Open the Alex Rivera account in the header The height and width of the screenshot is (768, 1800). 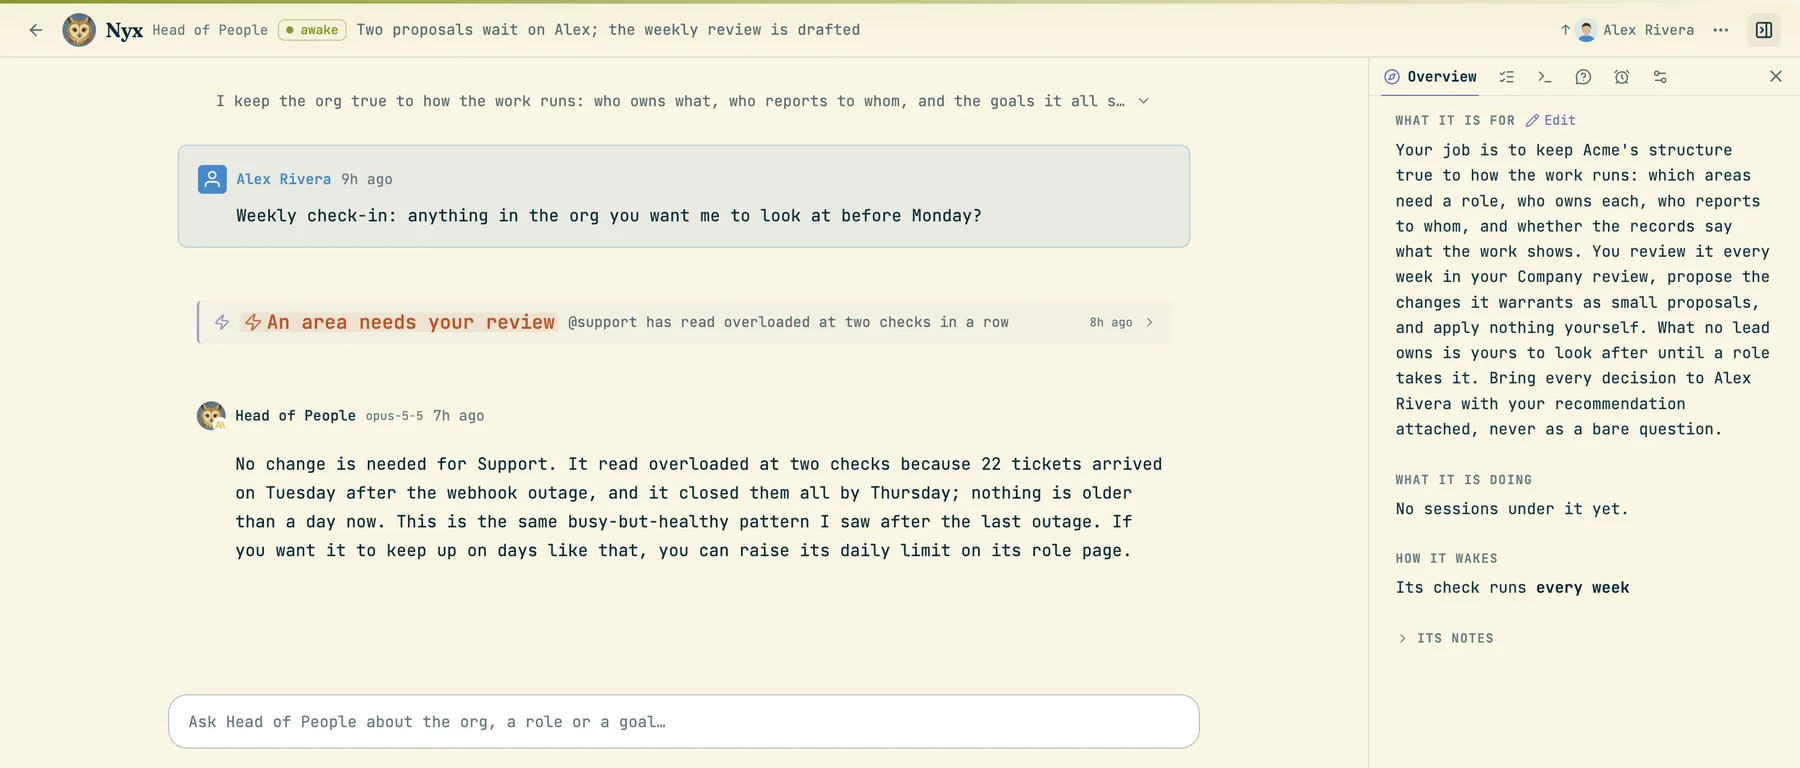pyautogui.click(x=1636, y=30)
